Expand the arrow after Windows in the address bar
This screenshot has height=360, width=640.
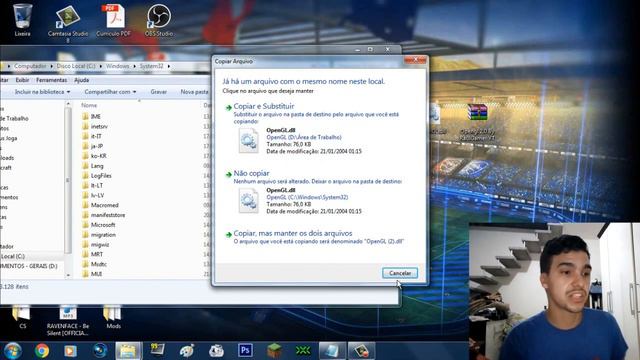(135, 66)
